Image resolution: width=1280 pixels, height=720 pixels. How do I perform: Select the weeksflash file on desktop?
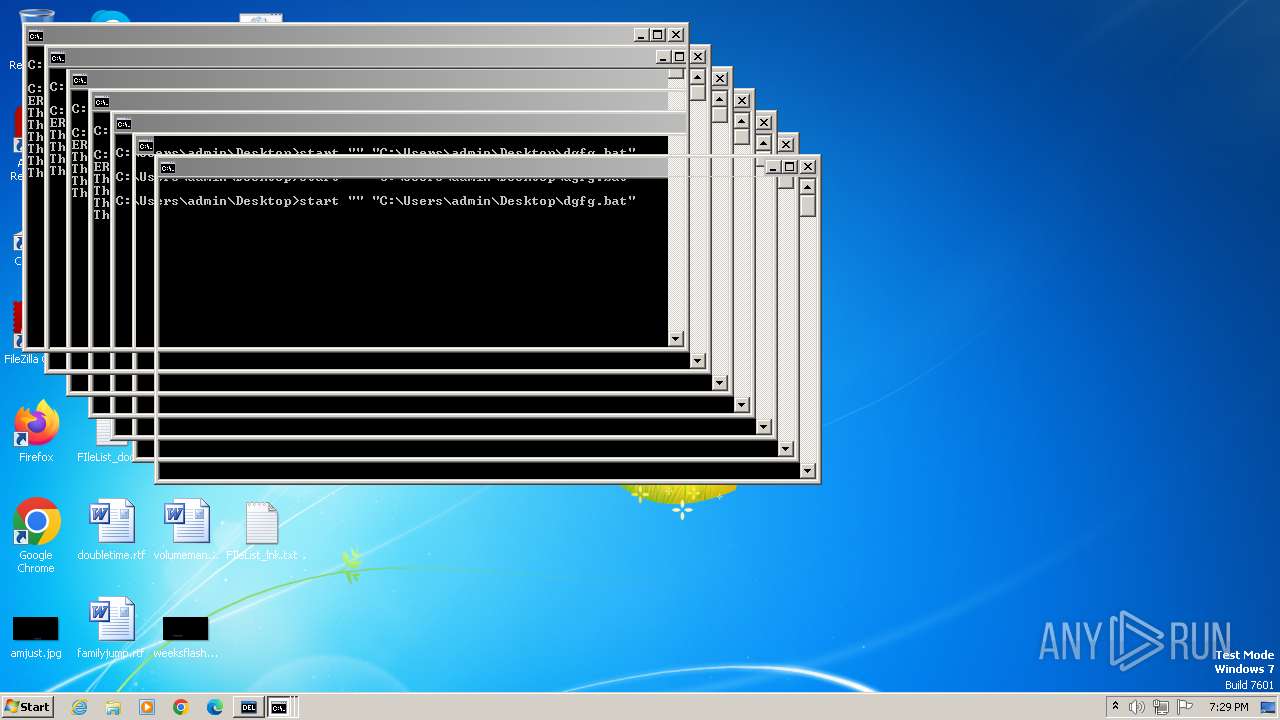(x=186, y=636)
